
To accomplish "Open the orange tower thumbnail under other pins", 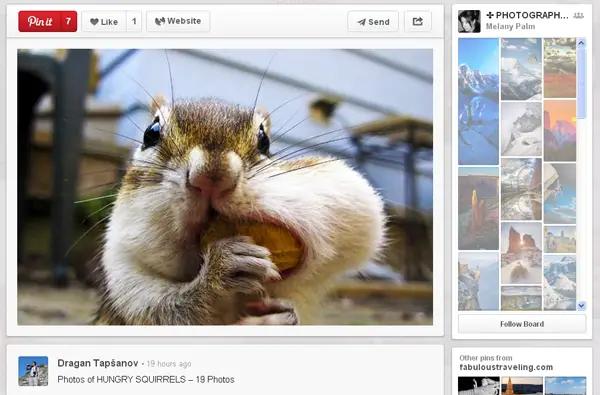I will [522, 386].
